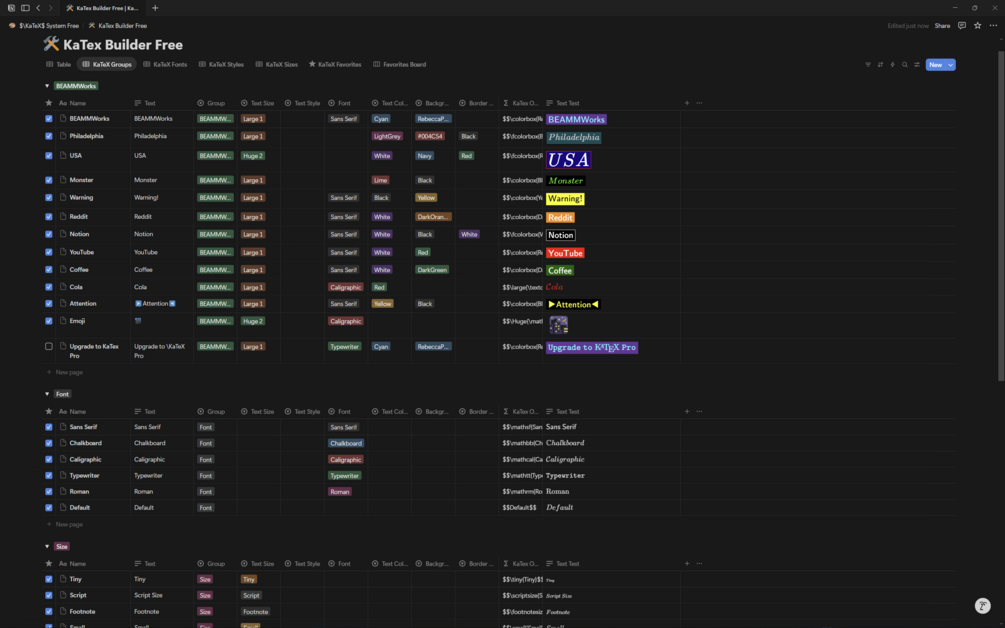Click the Share button
The image size is (1005, 628).
(942, 26)
